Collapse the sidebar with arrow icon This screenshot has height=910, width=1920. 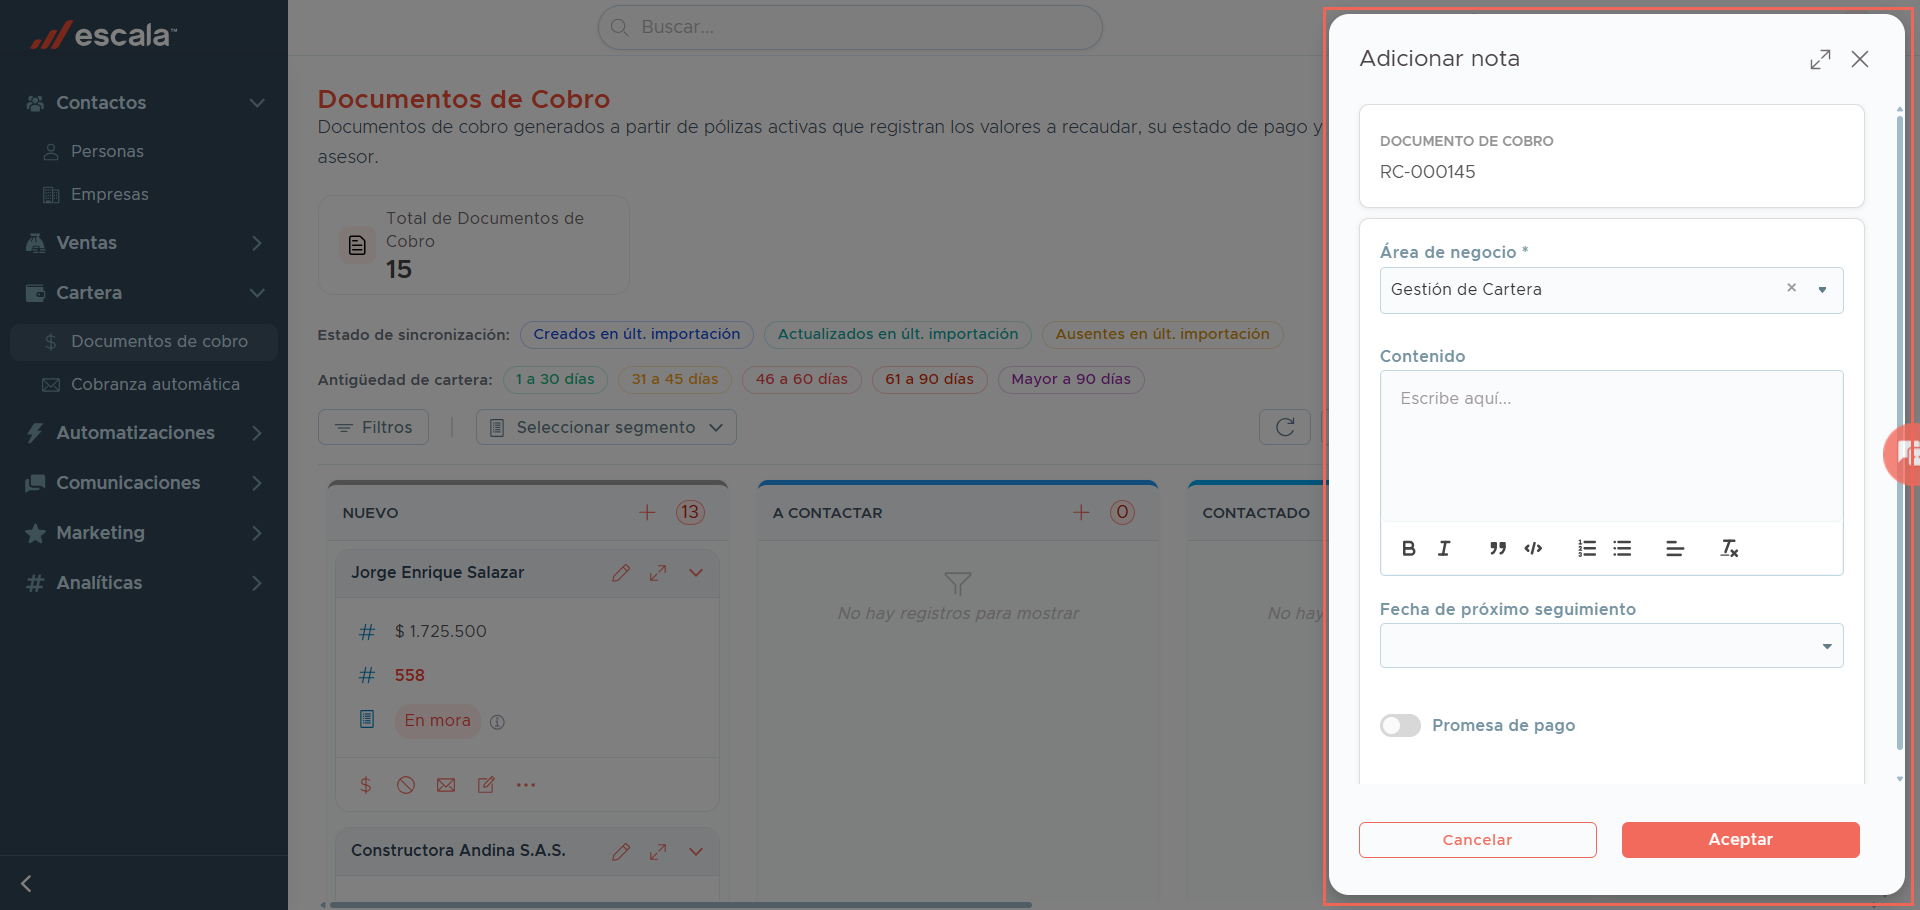[x=27, y=883]
